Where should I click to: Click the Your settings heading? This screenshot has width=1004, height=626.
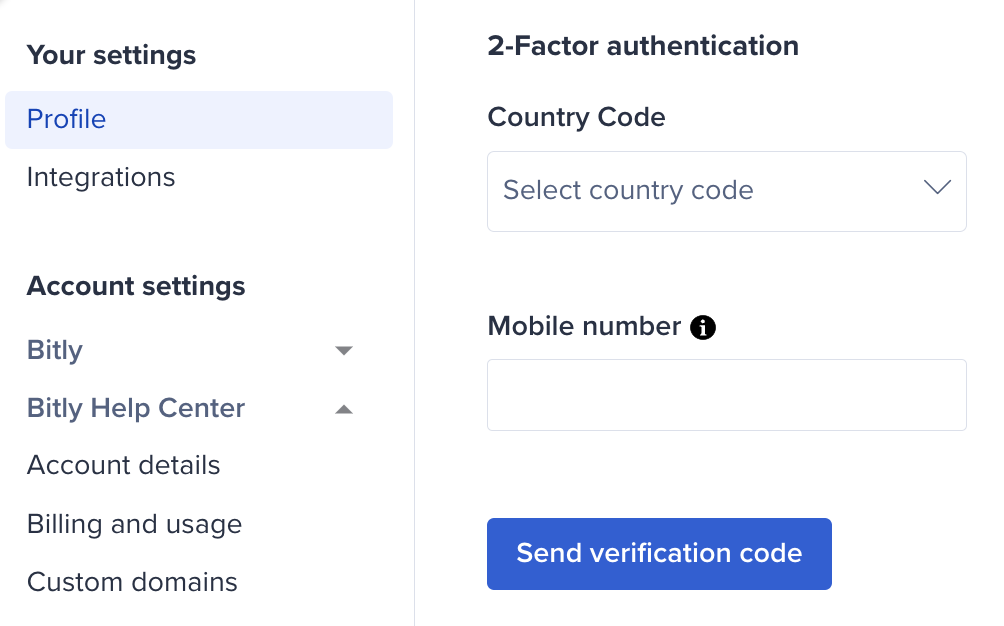pyautogui.click(x=111, y=55)
